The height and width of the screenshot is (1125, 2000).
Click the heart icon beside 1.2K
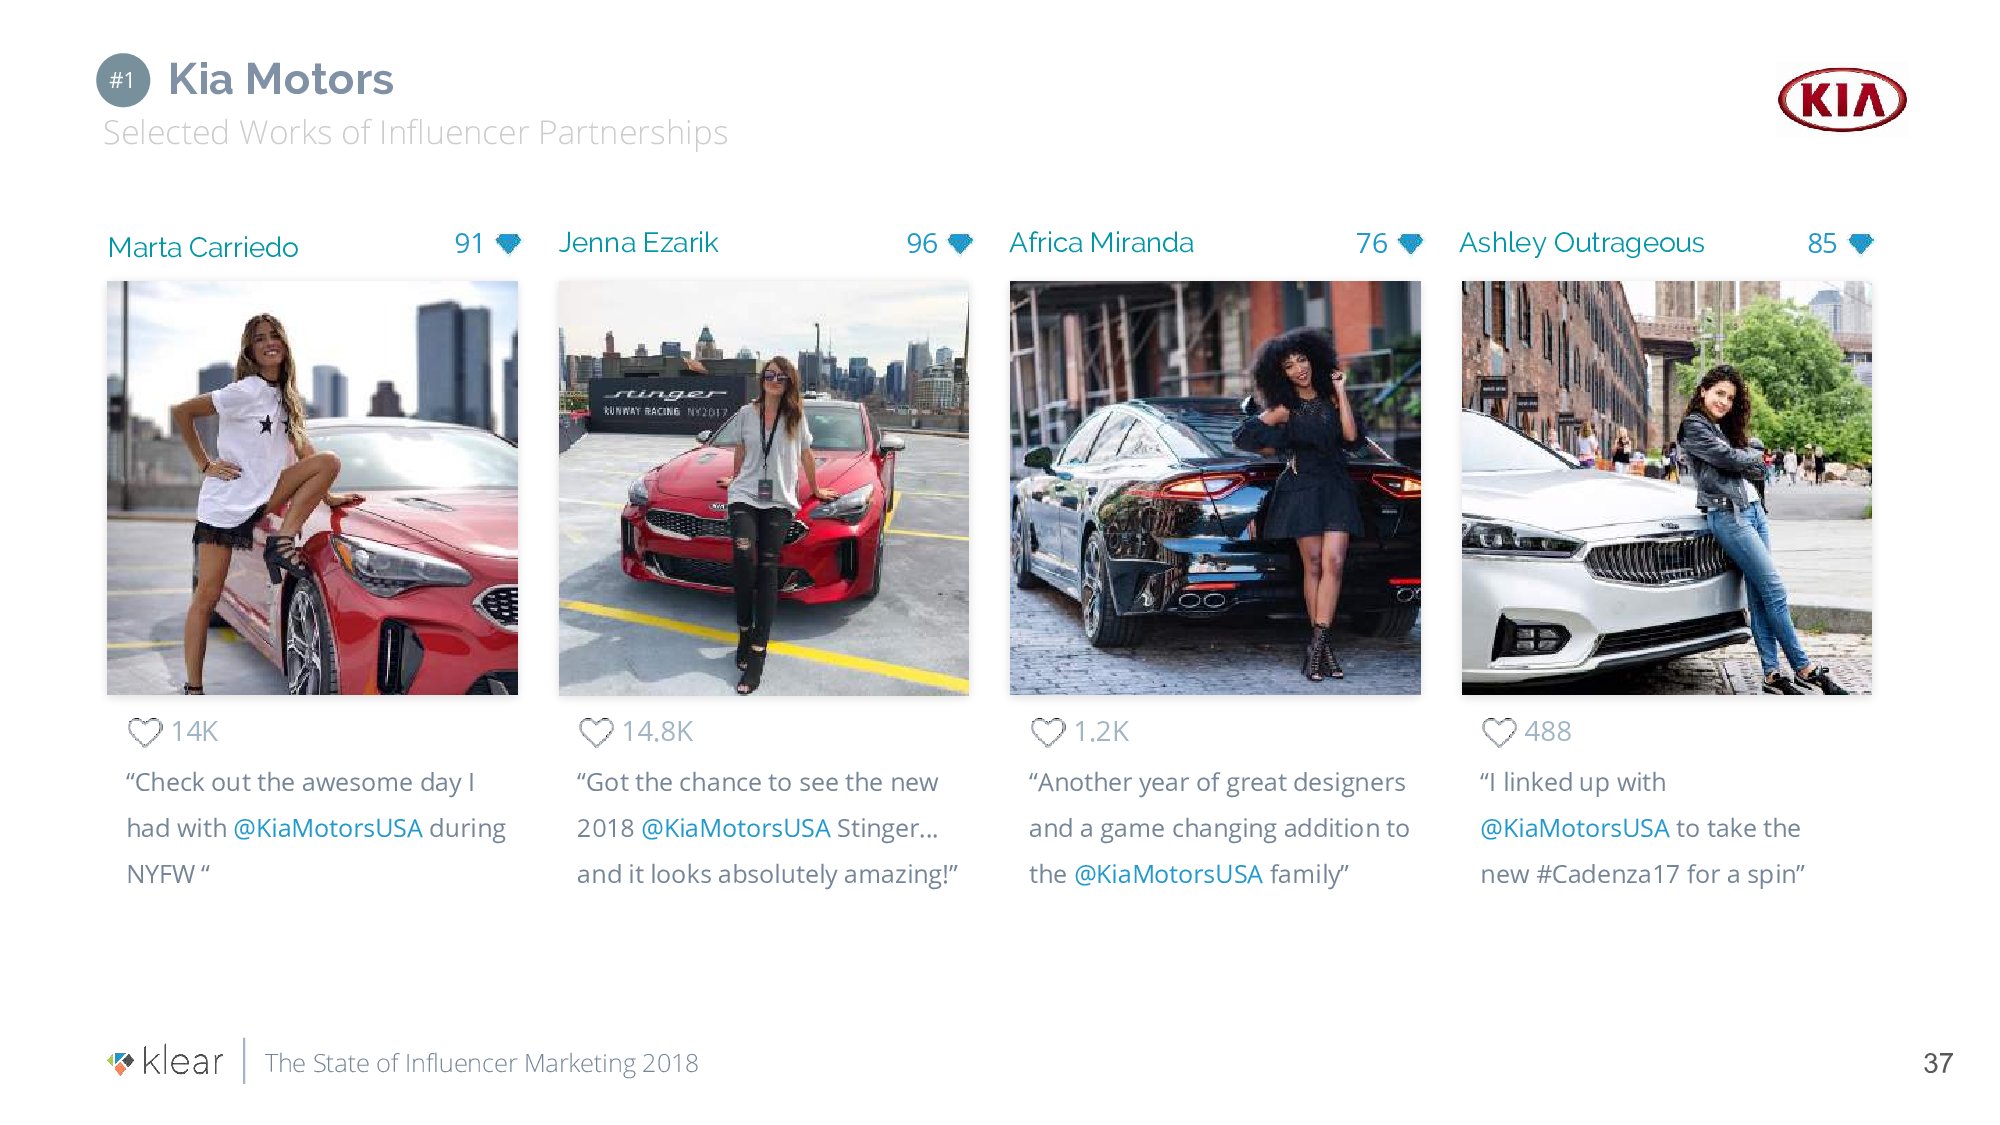pyautogui.click(x=1048, y=732)
